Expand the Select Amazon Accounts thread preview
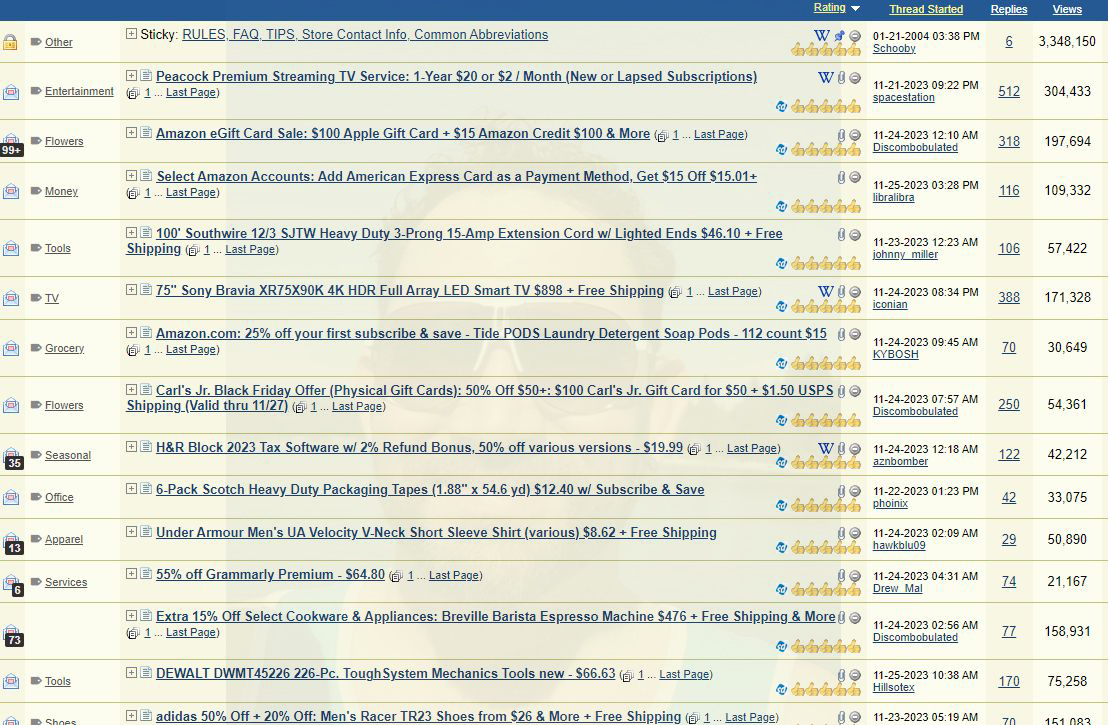Viewport: 1108px width, 725px height. [131, 175]
